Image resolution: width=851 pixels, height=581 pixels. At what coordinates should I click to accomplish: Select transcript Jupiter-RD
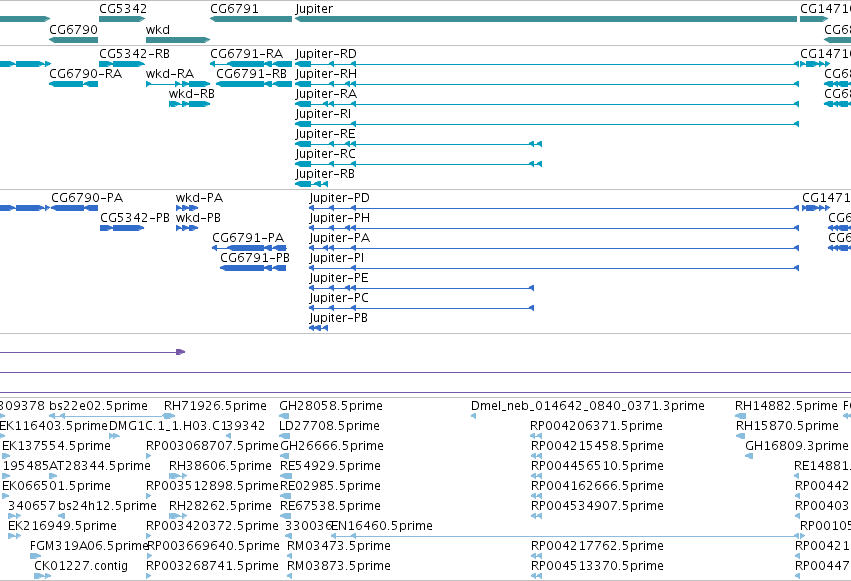point(547,64)
